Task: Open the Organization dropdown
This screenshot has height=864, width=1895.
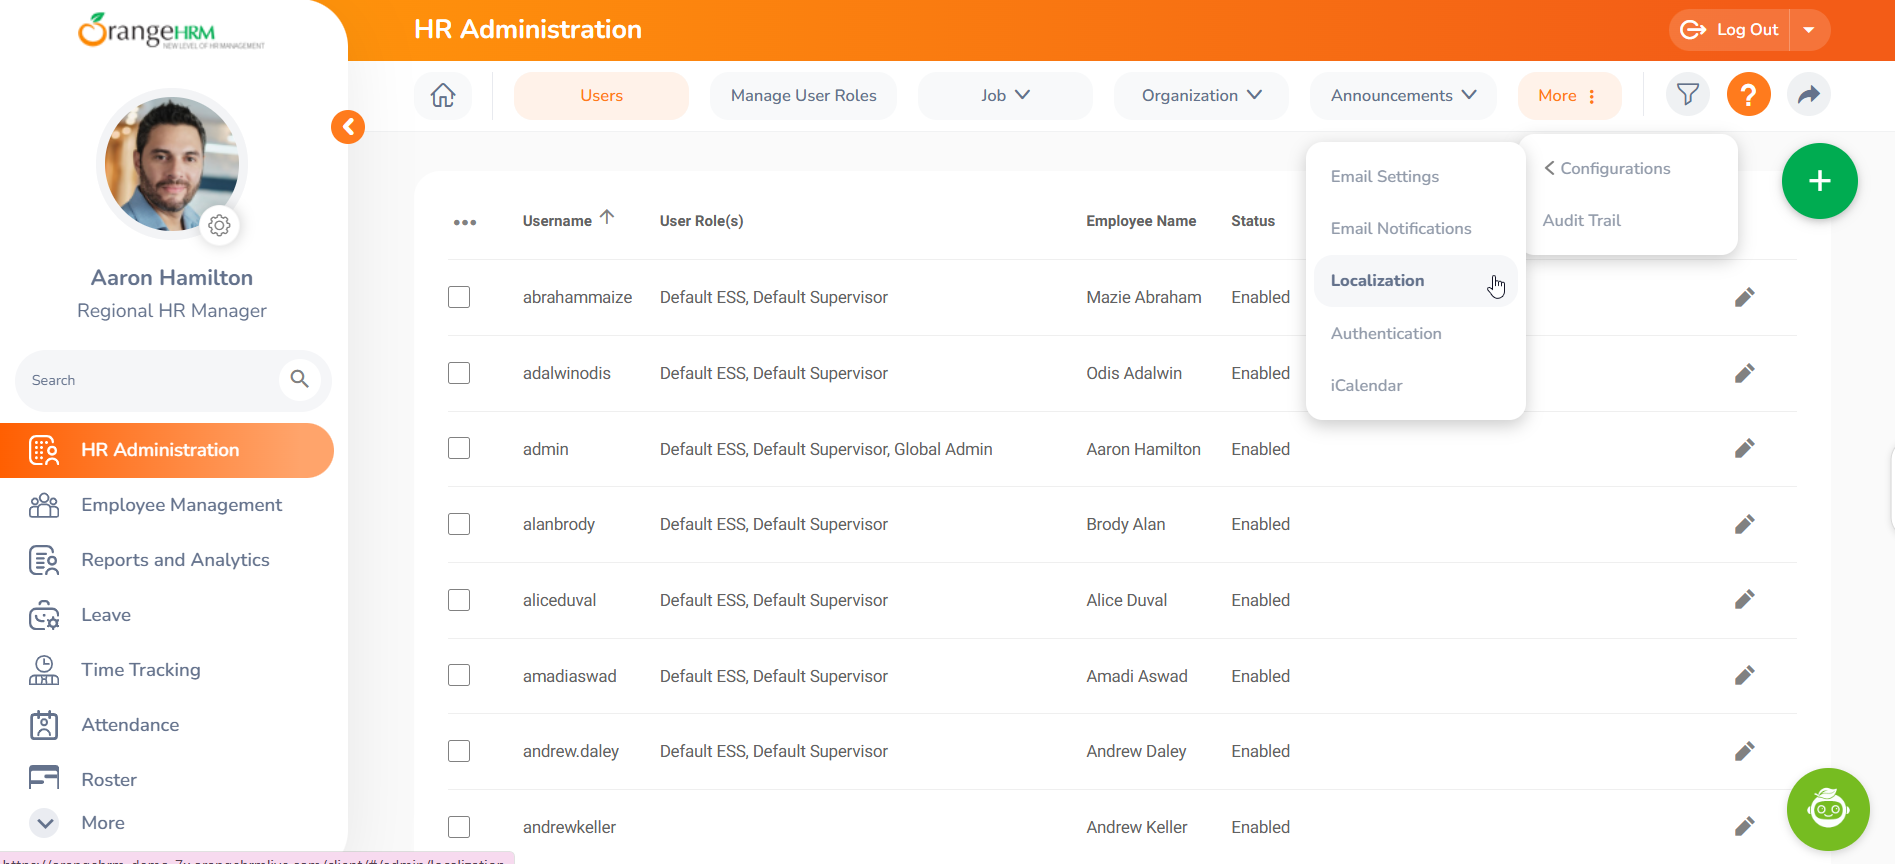Action: click(1201, 96)
